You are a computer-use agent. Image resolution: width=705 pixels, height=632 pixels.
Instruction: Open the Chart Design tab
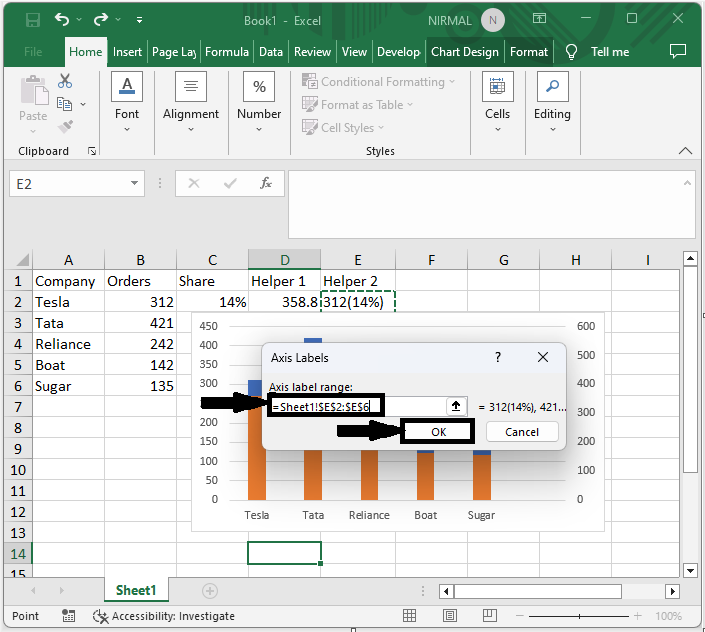464,52
